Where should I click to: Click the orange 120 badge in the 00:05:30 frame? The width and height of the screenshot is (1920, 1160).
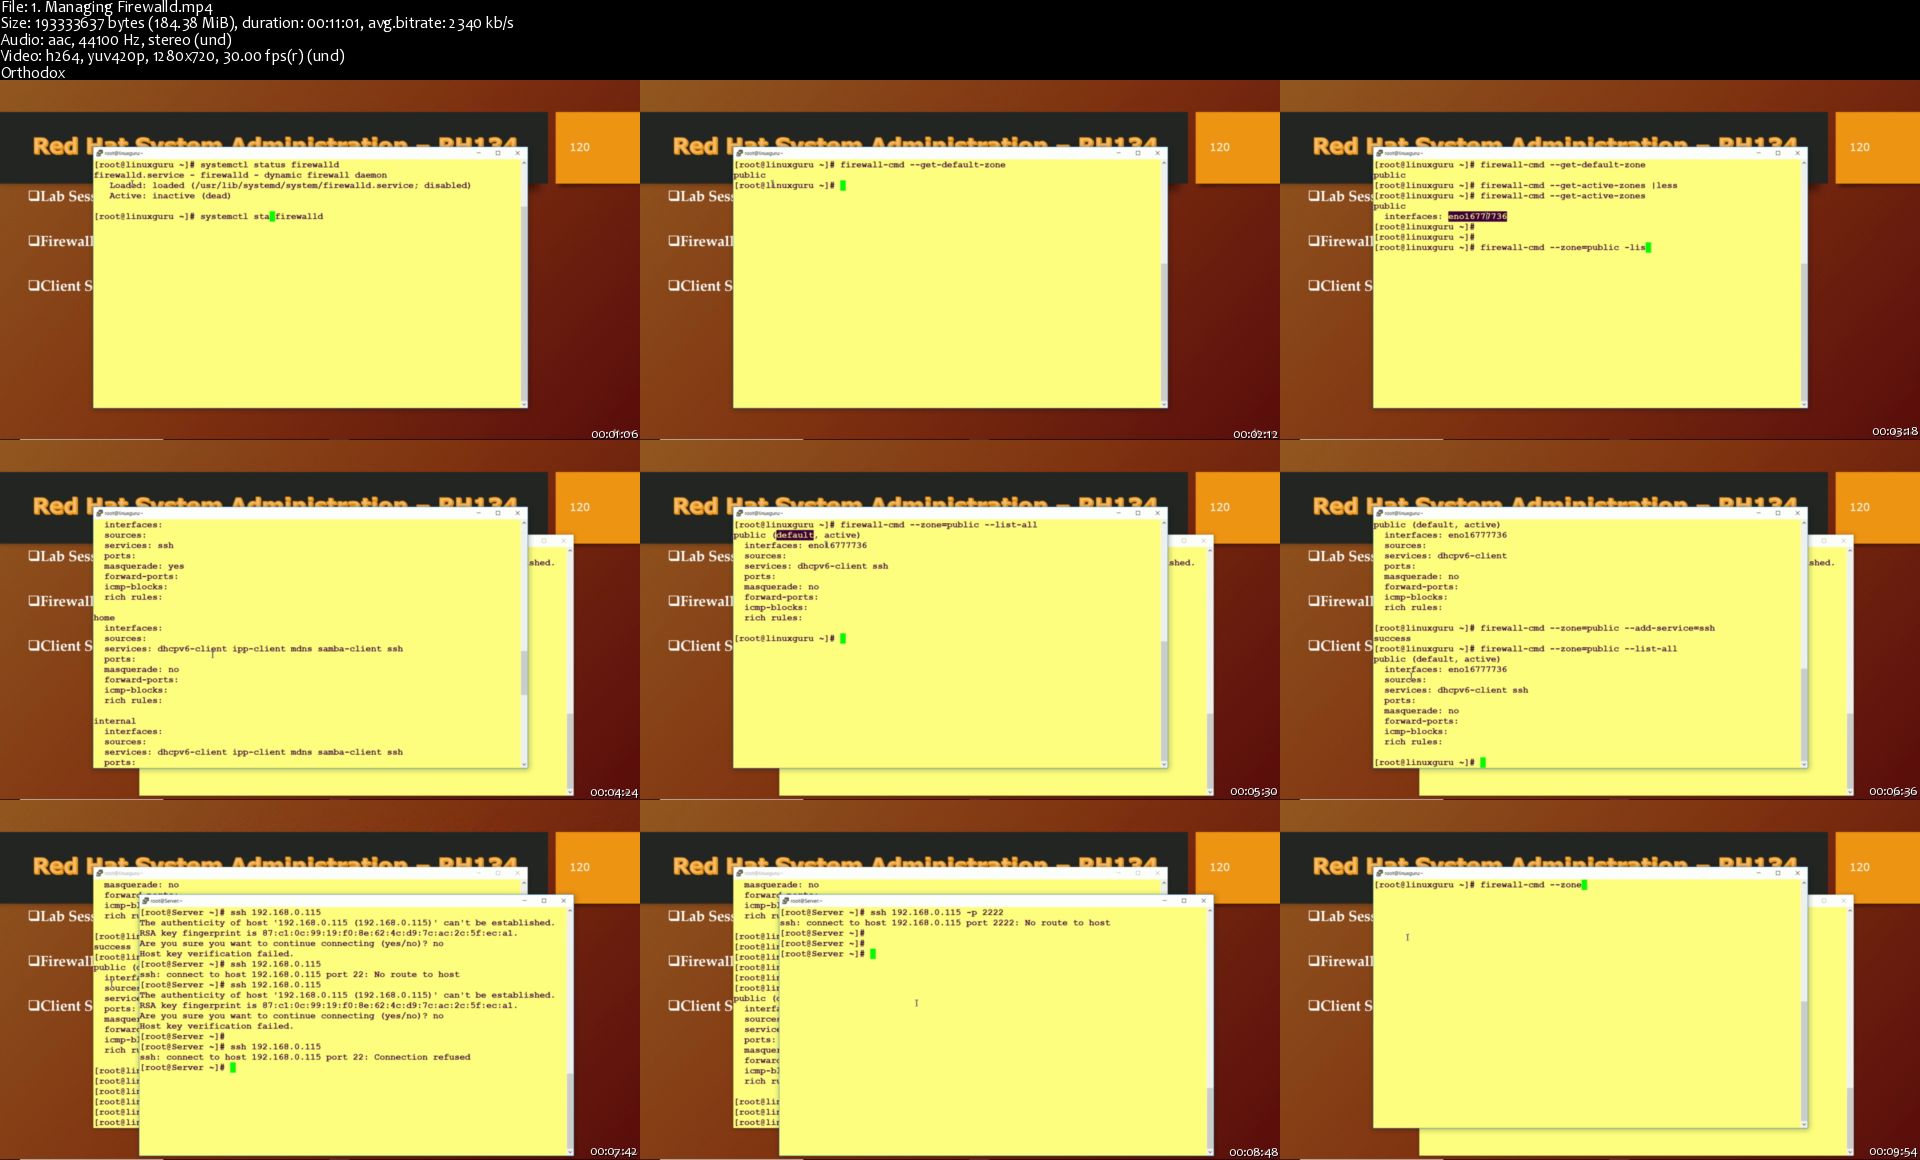pyautogui.click(x=1237, y=507)
